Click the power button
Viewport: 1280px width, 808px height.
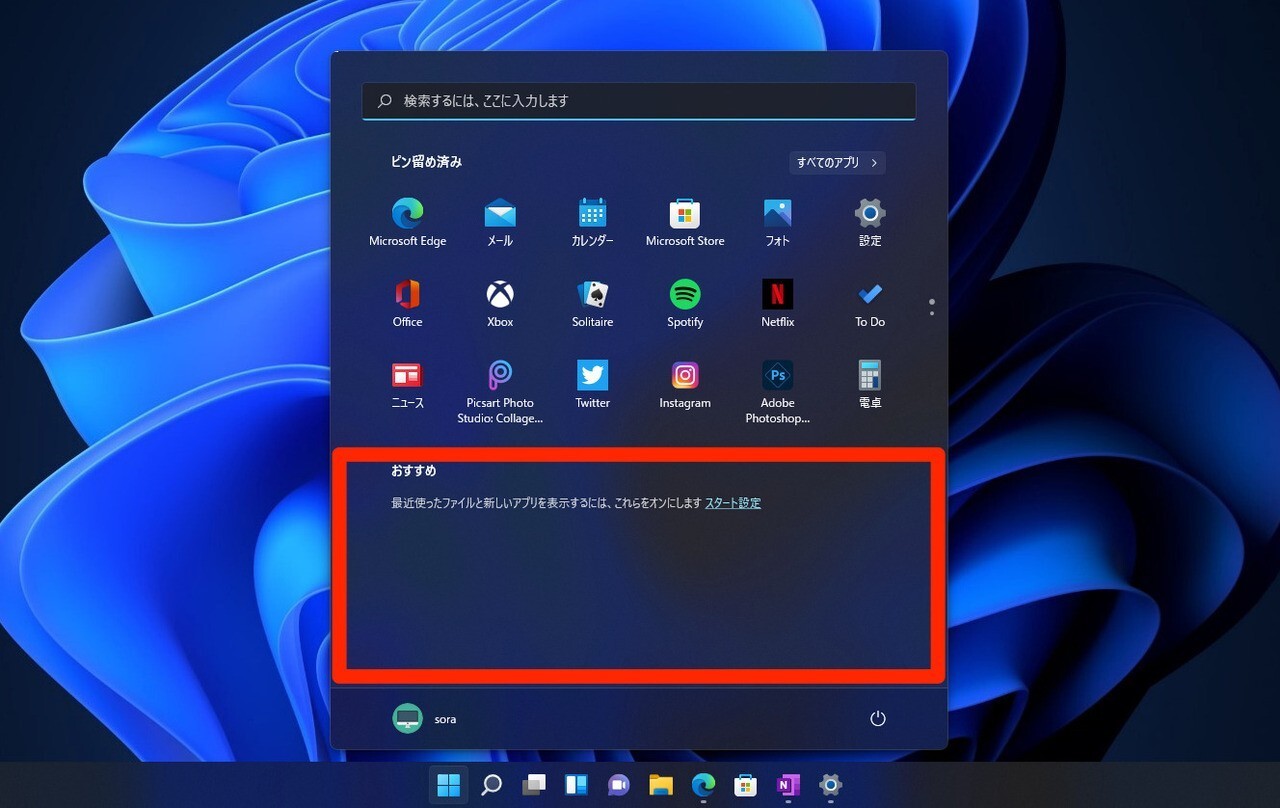[878, 719]
